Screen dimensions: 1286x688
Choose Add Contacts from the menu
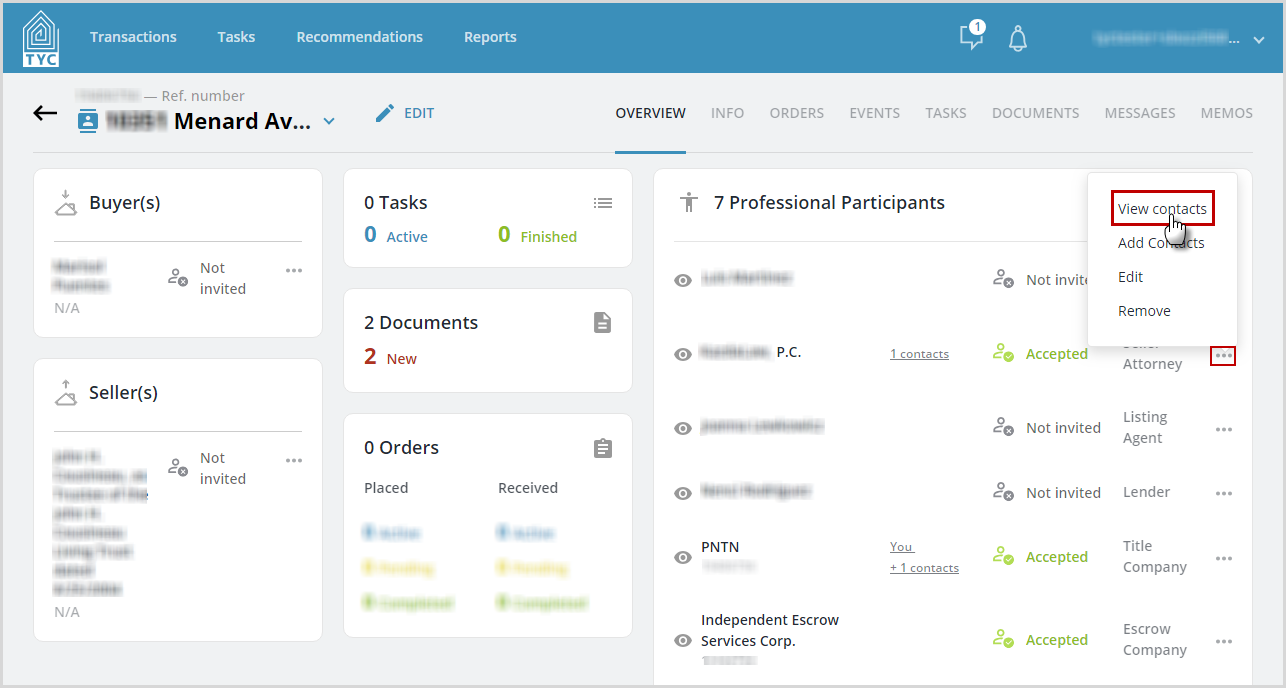(1161, 243)
